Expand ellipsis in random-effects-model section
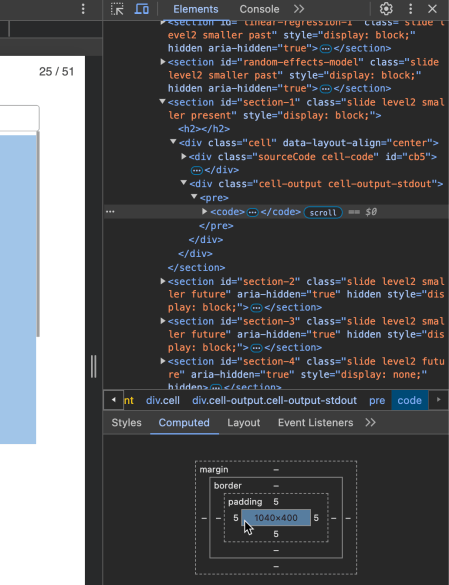The image size is (449, 585). 326,89
